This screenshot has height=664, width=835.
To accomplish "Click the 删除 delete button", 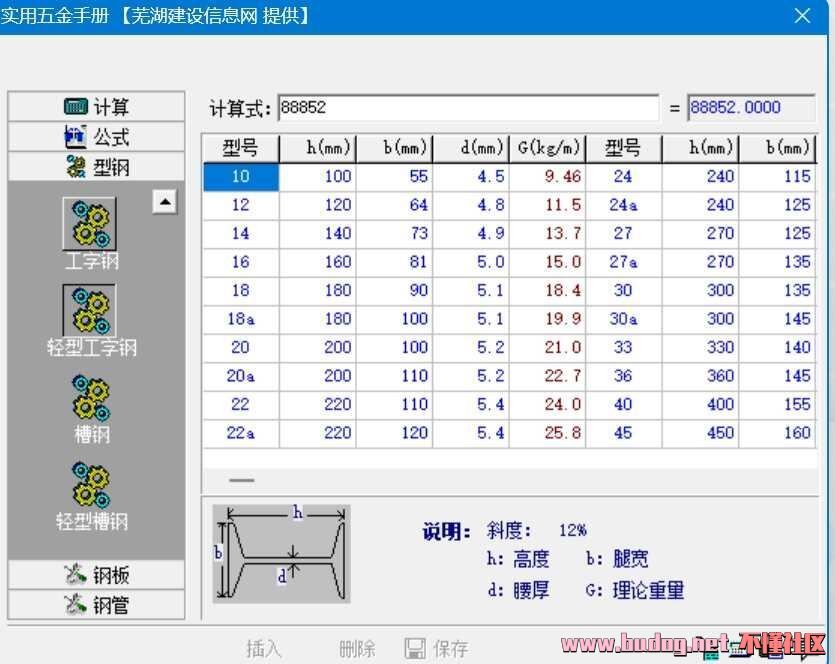I will pos(357,648).
